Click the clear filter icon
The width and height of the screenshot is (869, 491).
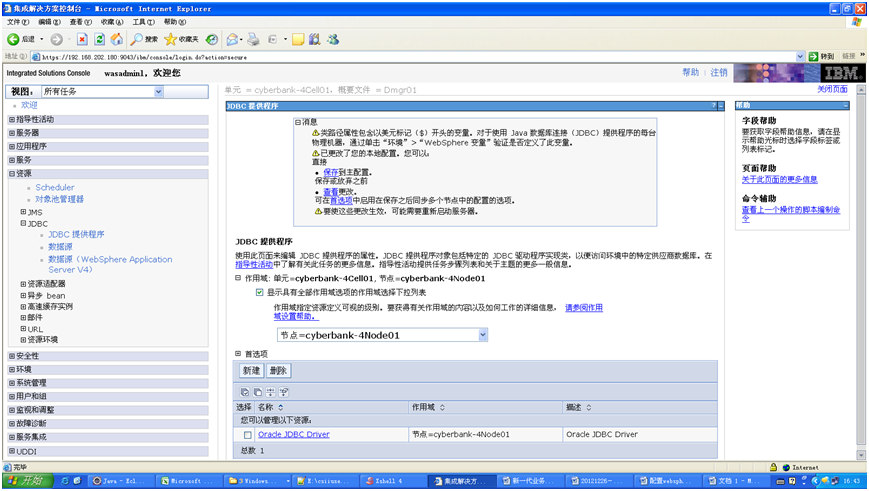pos(284,392)
